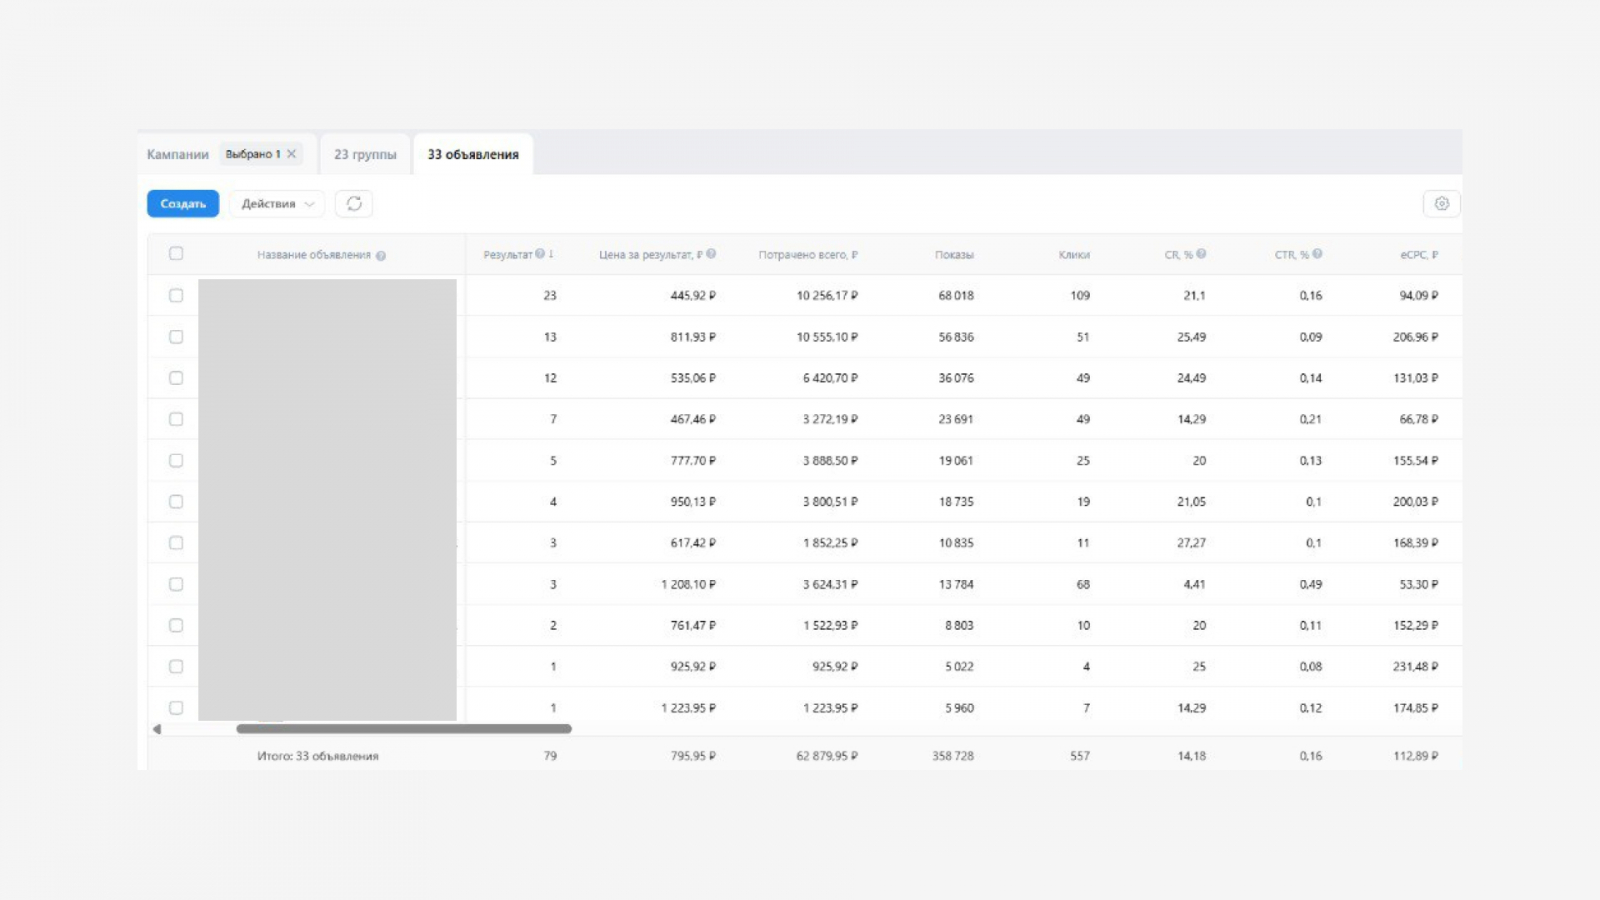Screen dimensions: 1600x900
Task: Click the 8 803 impressions cell
Action: (959, 626)
